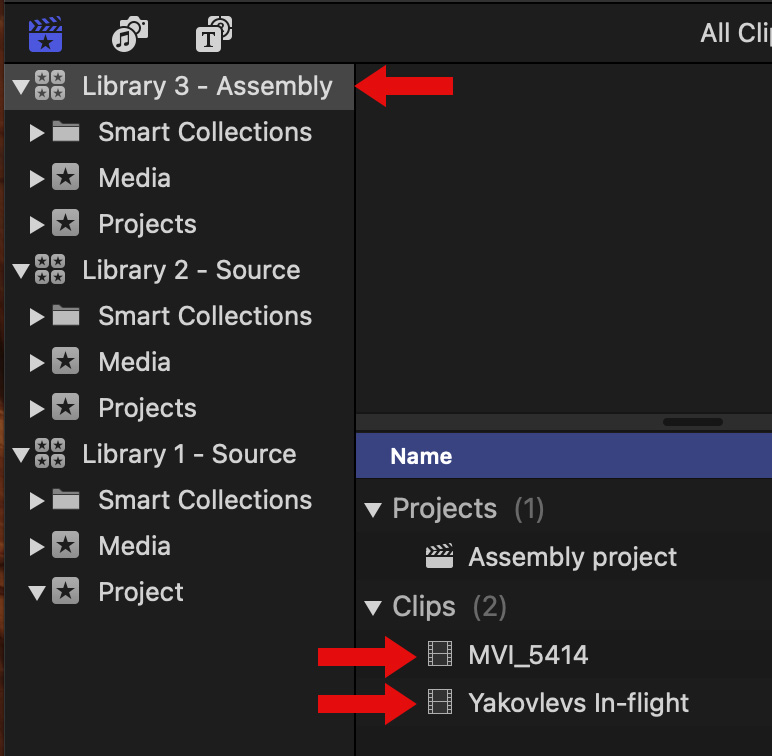The width and height of the screenshot is (772, 756).
Task: Collapse the Projects group in browser list
Action: coord(373,509)
